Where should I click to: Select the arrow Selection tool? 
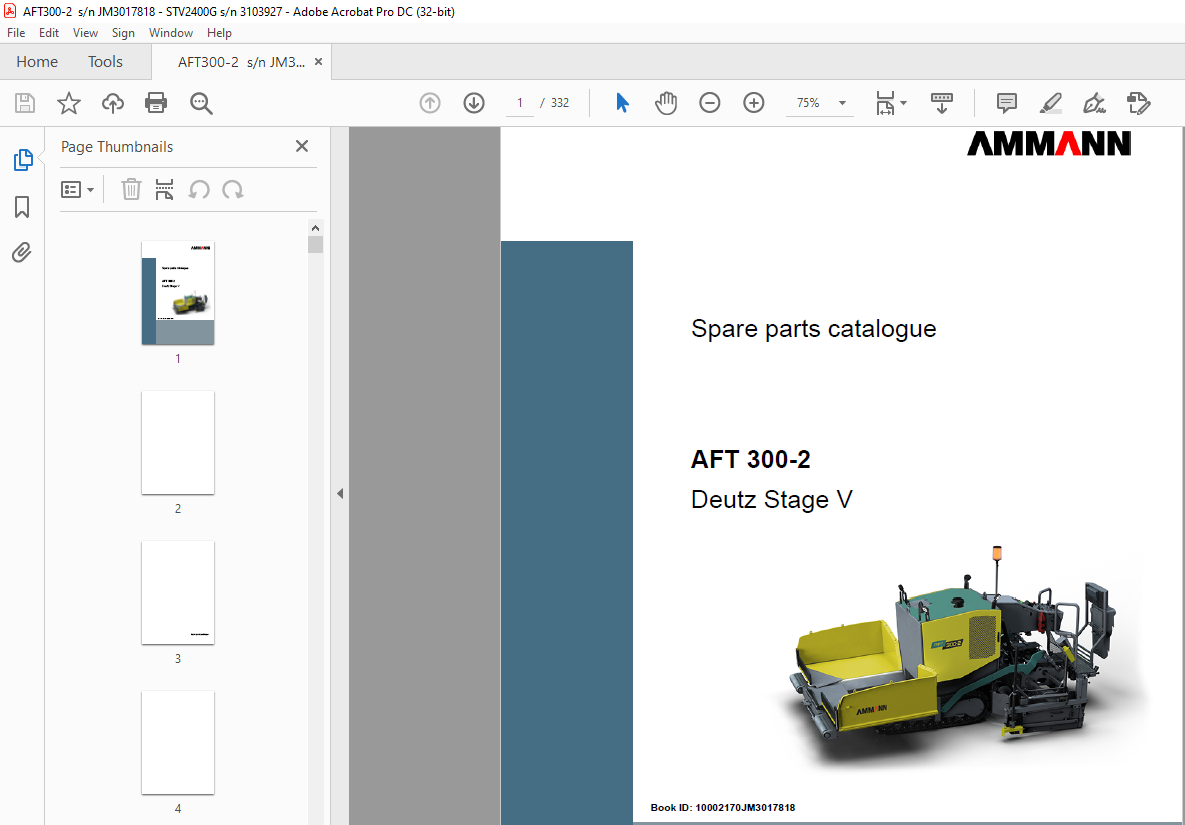click(x=622, y=103)
